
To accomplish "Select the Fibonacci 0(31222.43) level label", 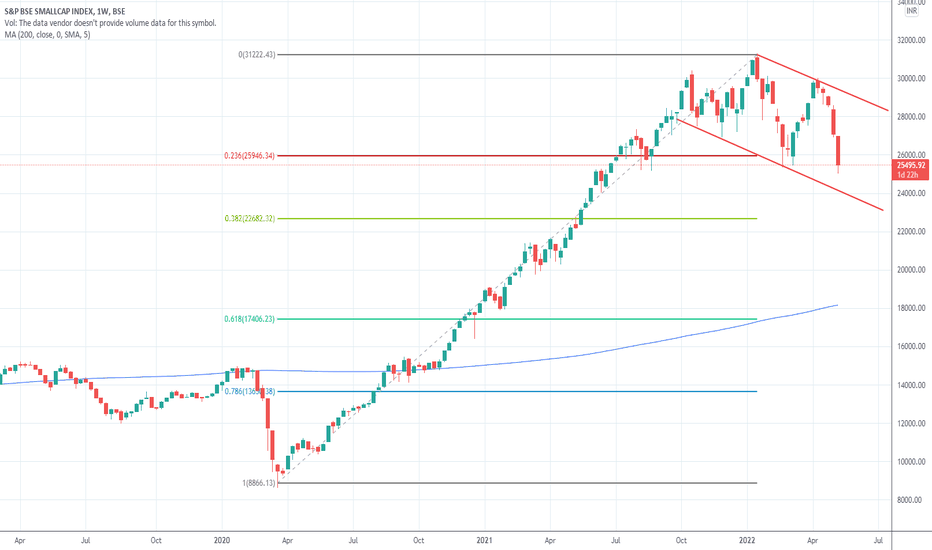I will point(257,55).
